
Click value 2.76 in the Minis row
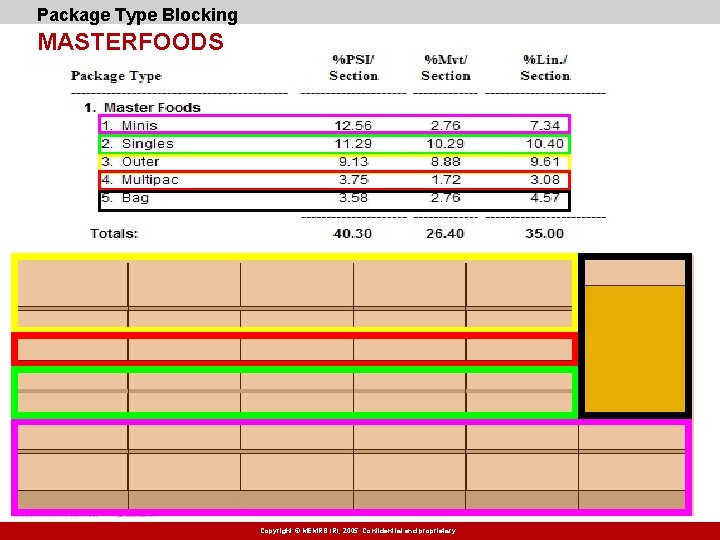coord(445,125)
